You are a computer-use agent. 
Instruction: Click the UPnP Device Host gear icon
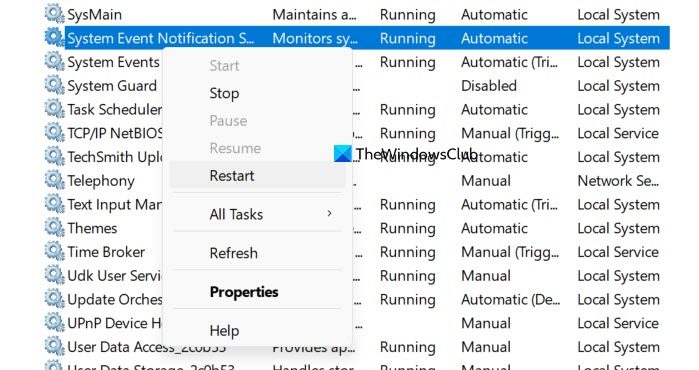(54, 322)
